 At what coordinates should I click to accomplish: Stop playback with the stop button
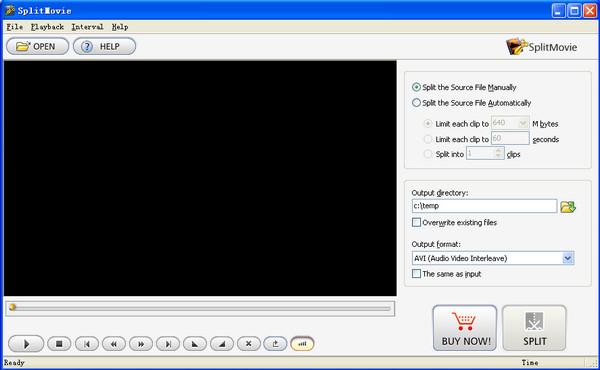point(59,344)
